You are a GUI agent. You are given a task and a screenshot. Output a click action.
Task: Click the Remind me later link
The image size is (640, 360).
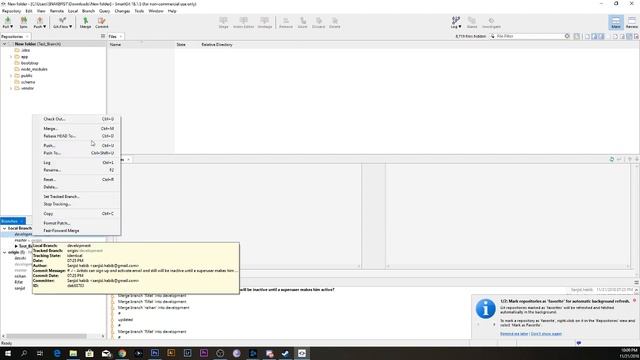514,334
